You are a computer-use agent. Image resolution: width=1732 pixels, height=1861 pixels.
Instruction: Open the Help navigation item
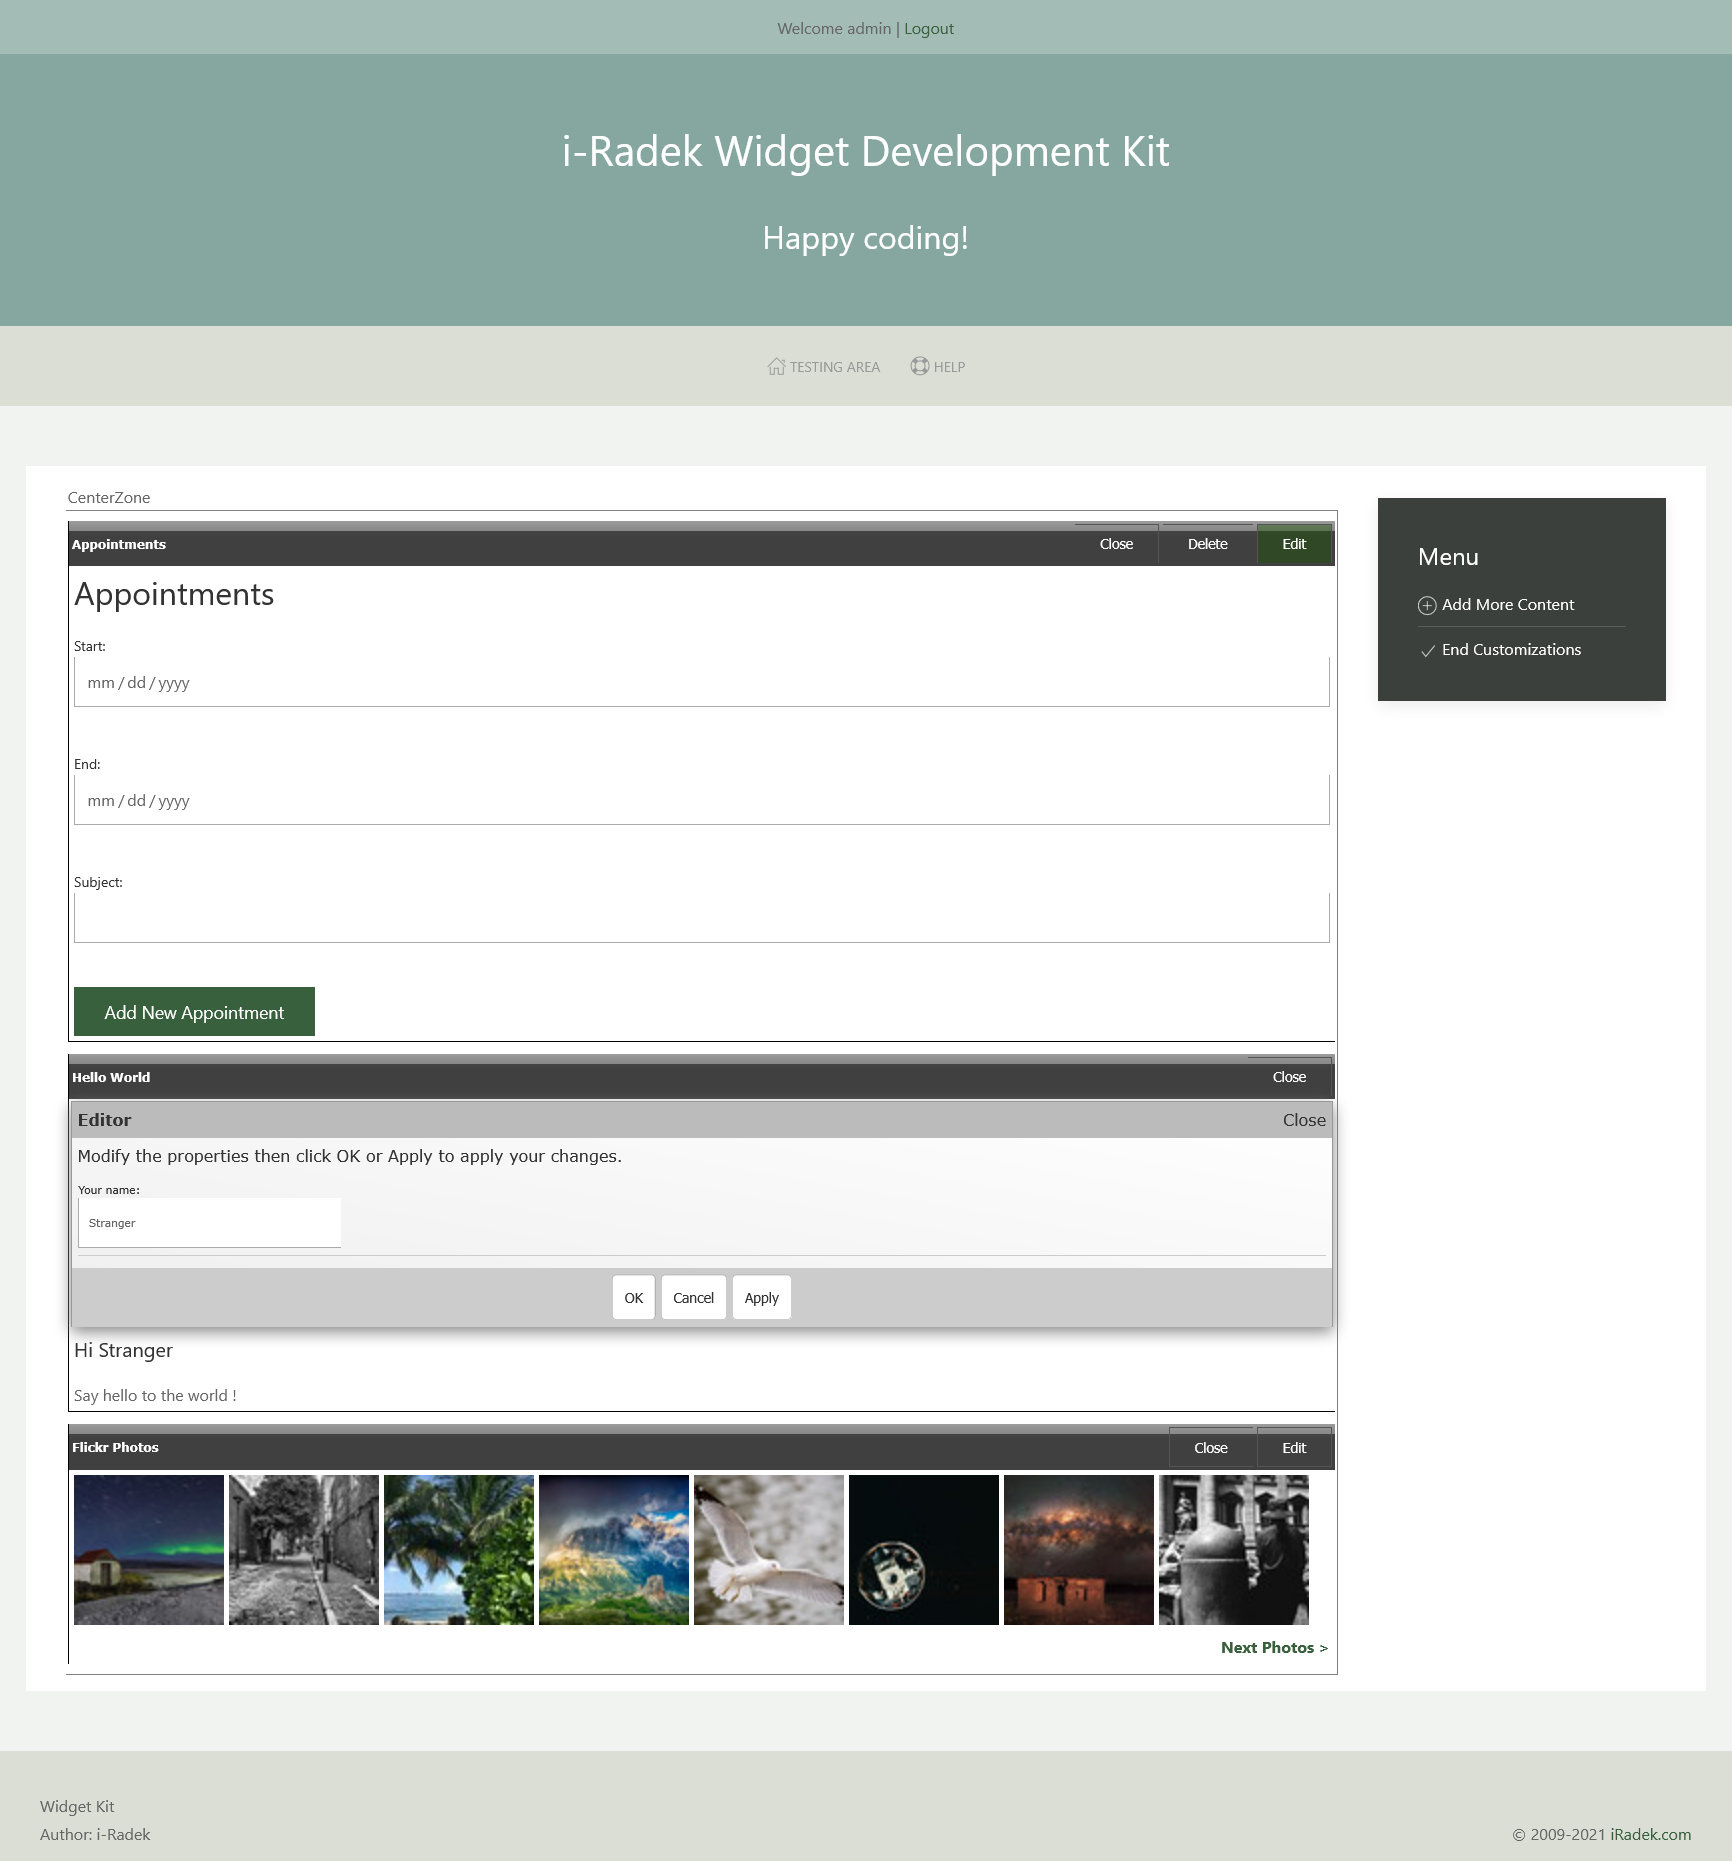pos(938,367)
